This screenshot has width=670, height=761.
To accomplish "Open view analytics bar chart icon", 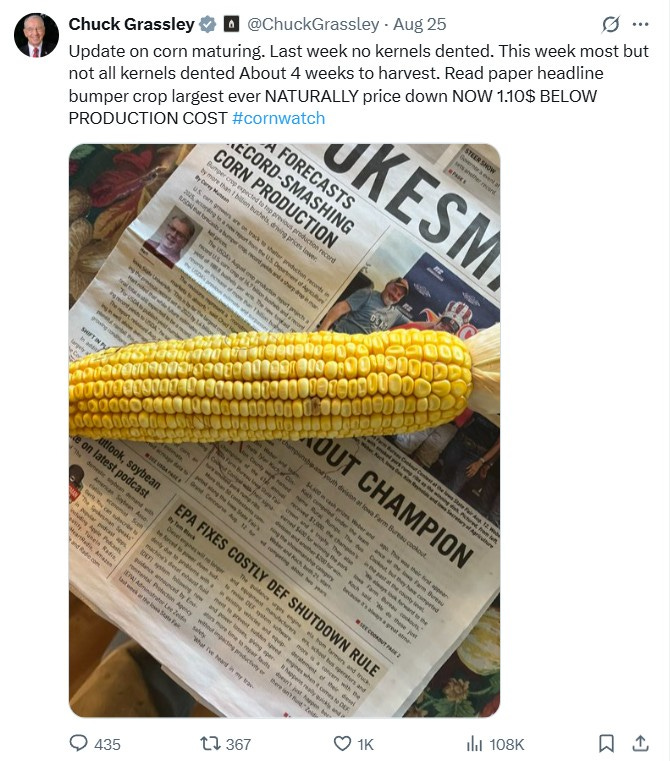I will click(x=474, y=744).
